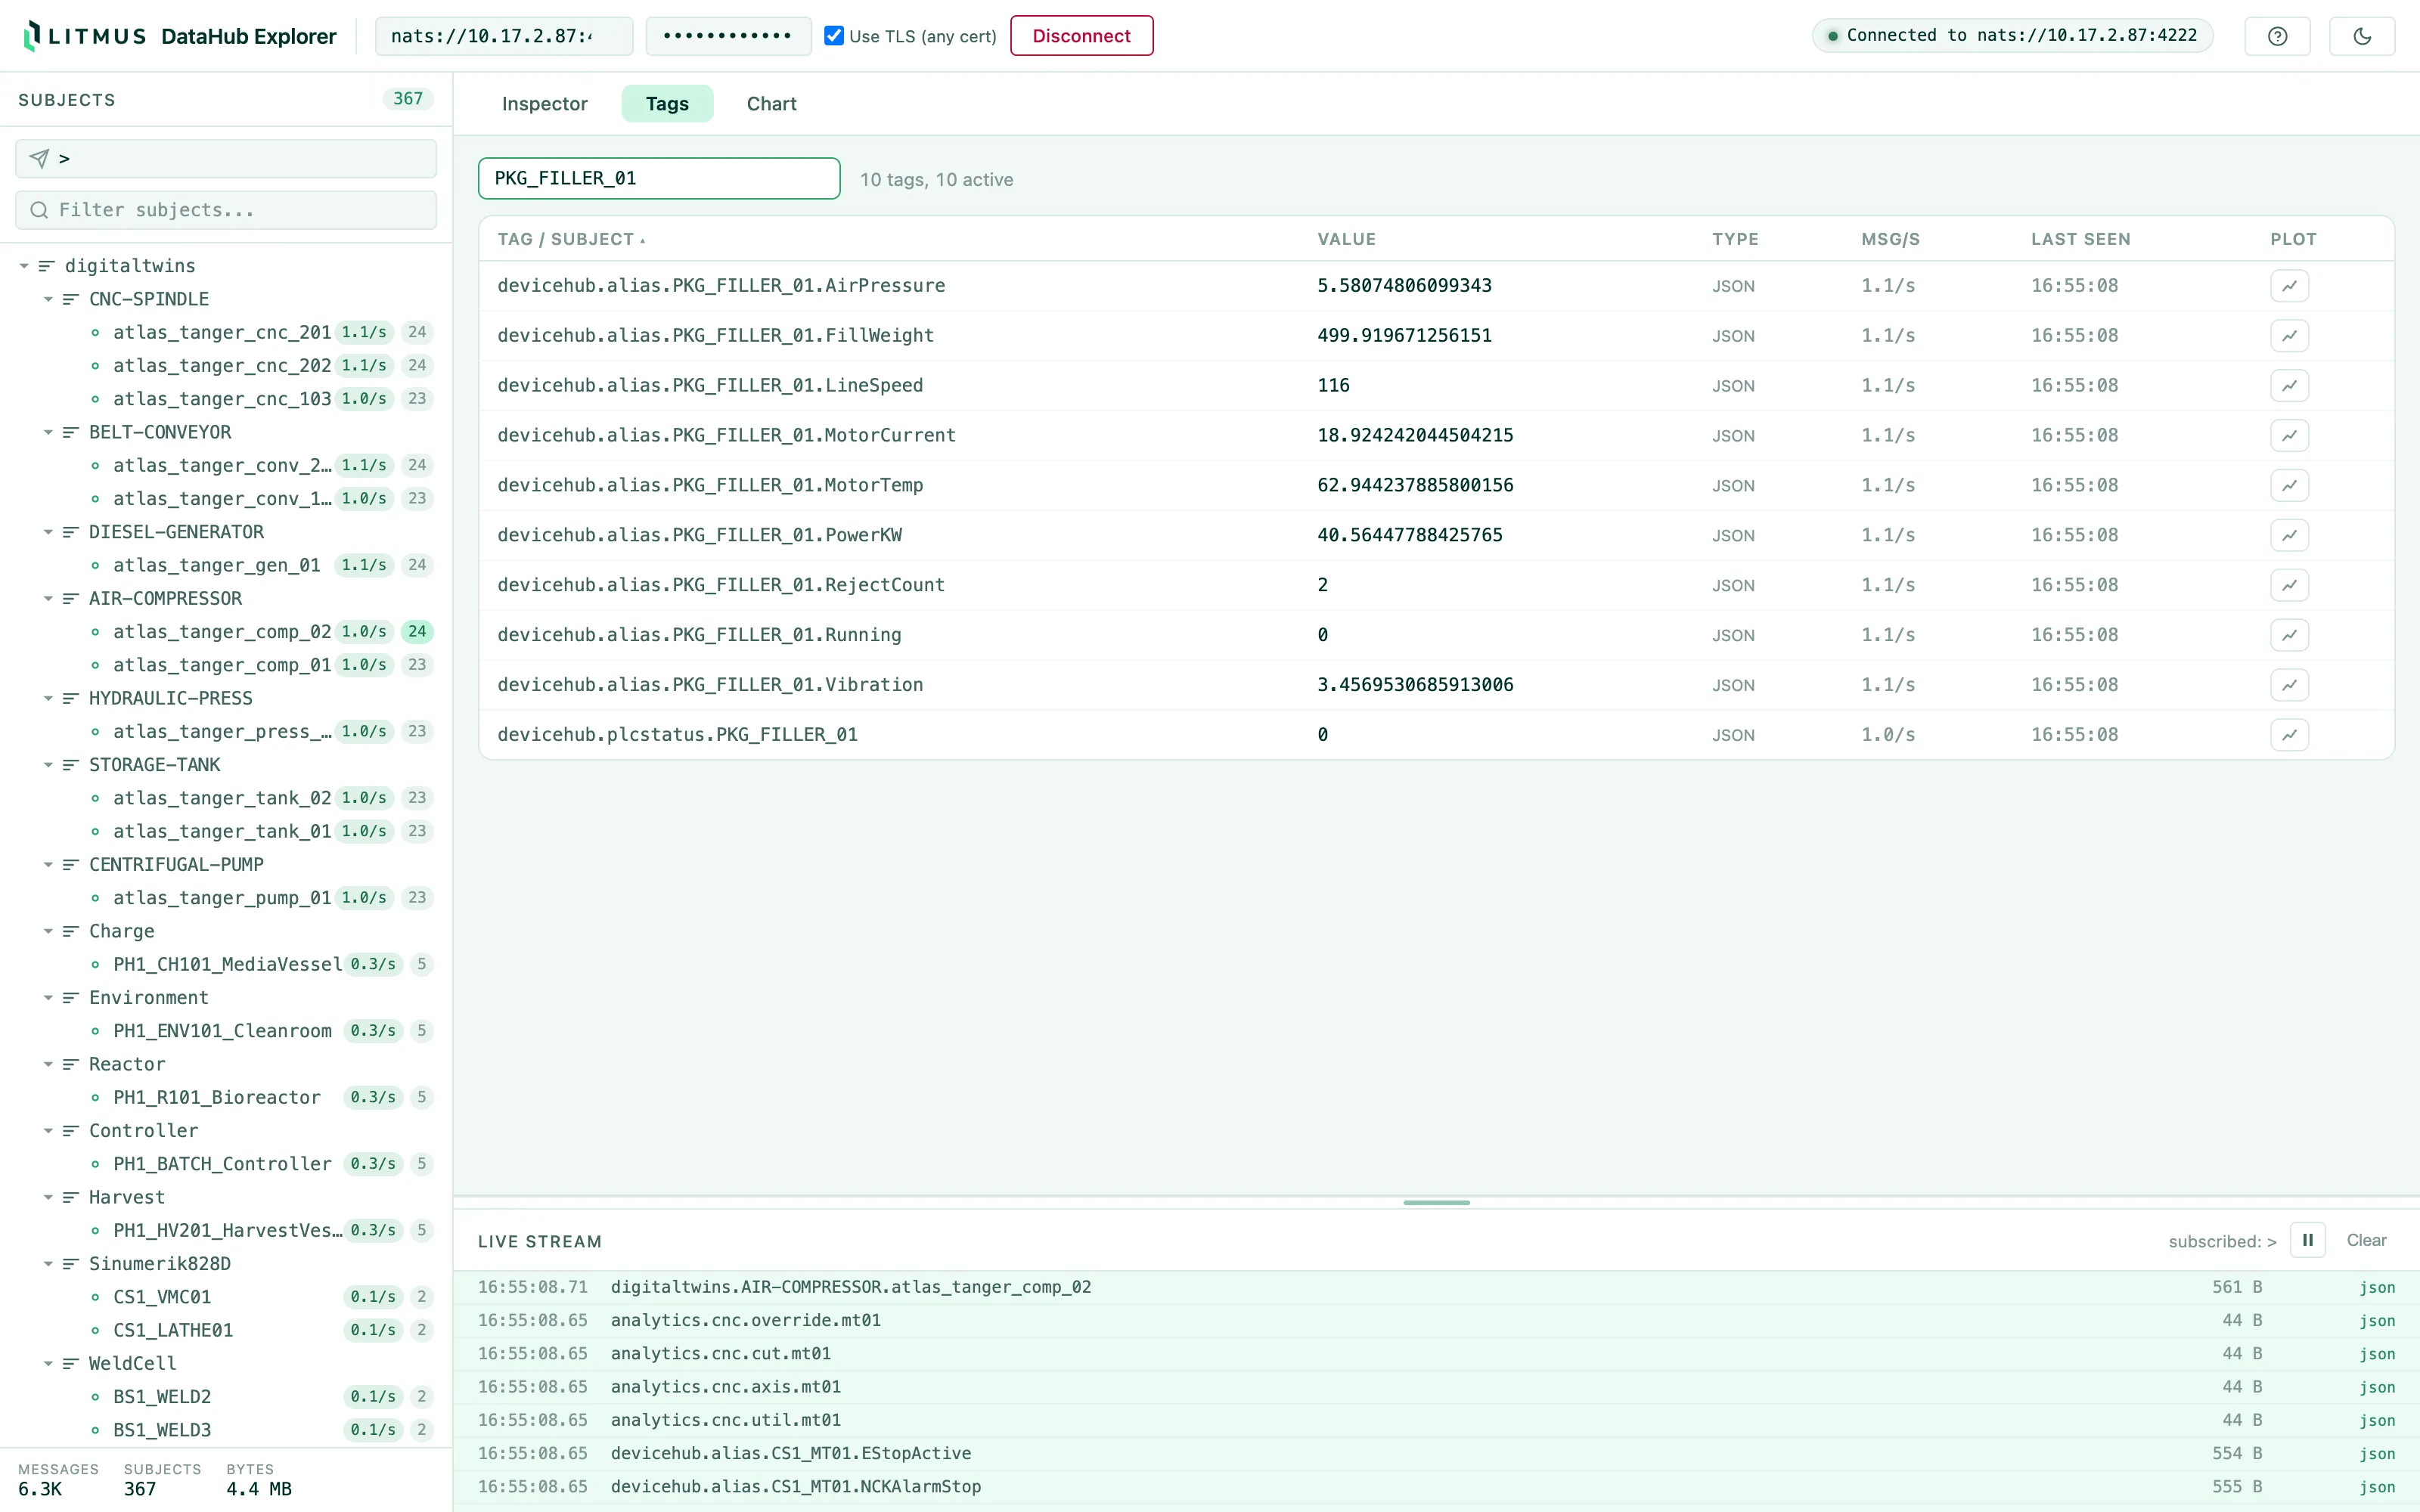Open plot for AirPressure tag
The height and width of the screenshot is (1512, 2420).
(x=2289, y=286)
